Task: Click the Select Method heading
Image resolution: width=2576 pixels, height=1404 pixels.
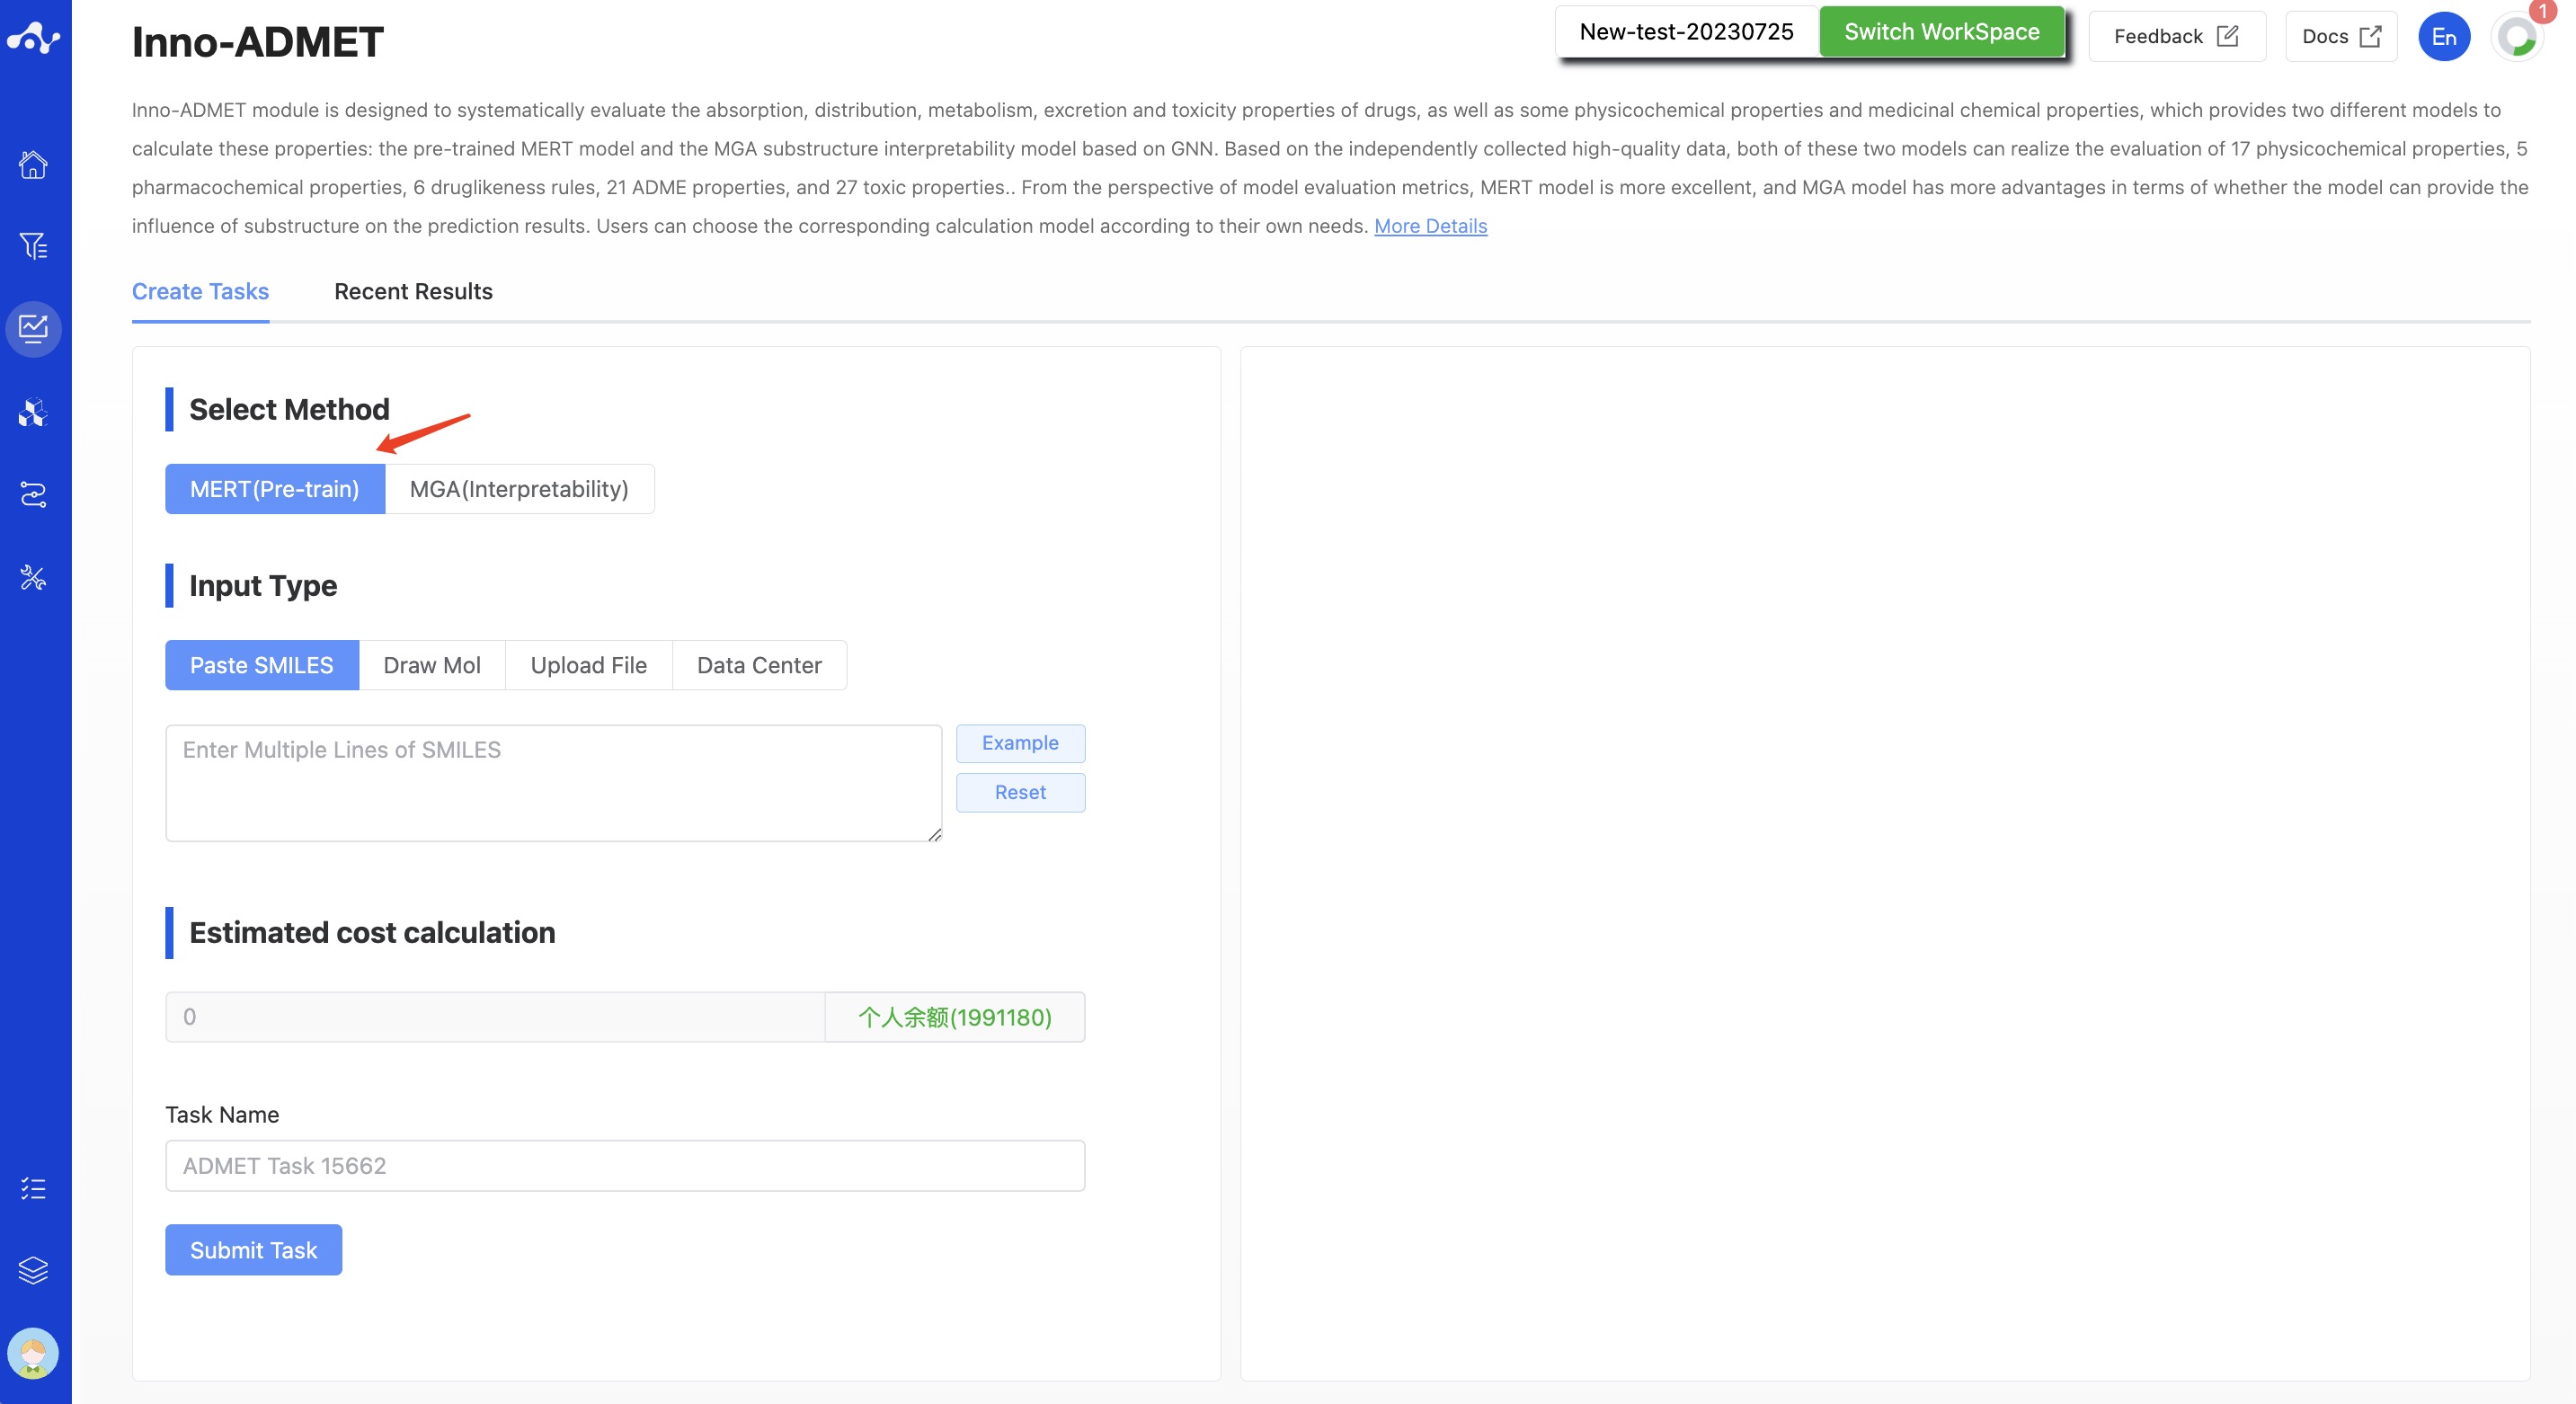Action: [289, 410]
